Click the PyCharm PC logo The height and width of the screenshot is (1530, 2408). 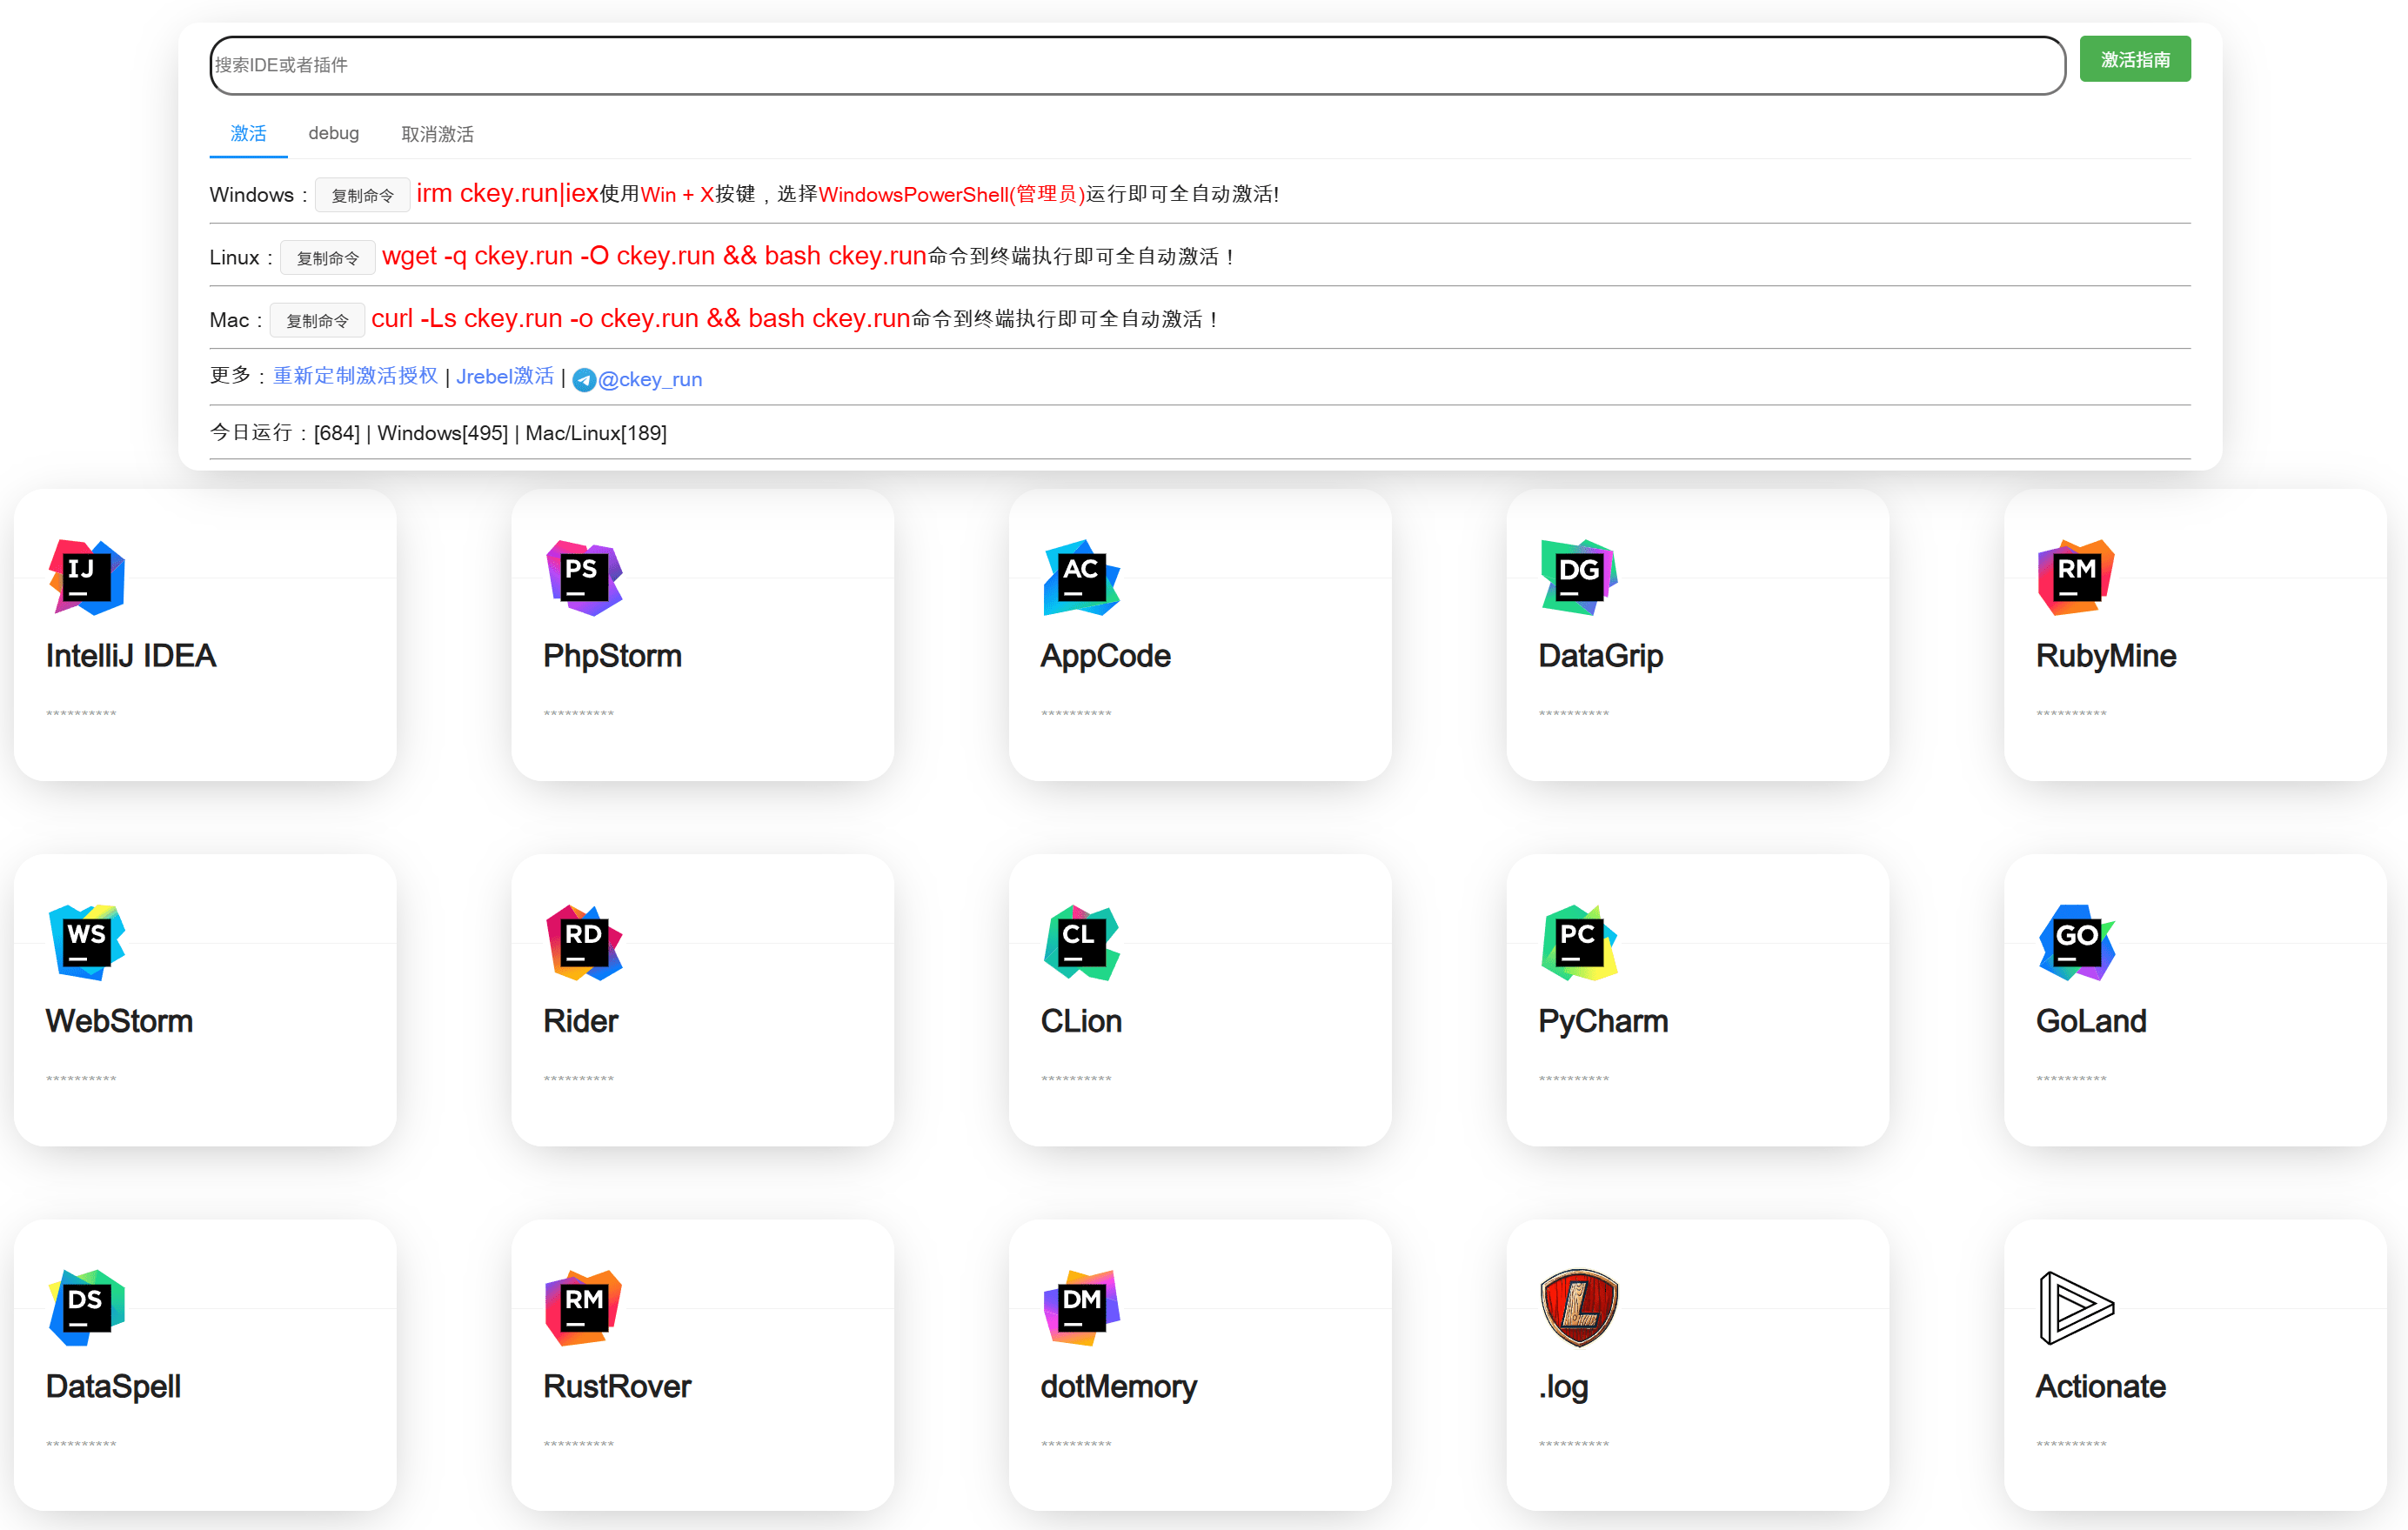coord(1579,942)
